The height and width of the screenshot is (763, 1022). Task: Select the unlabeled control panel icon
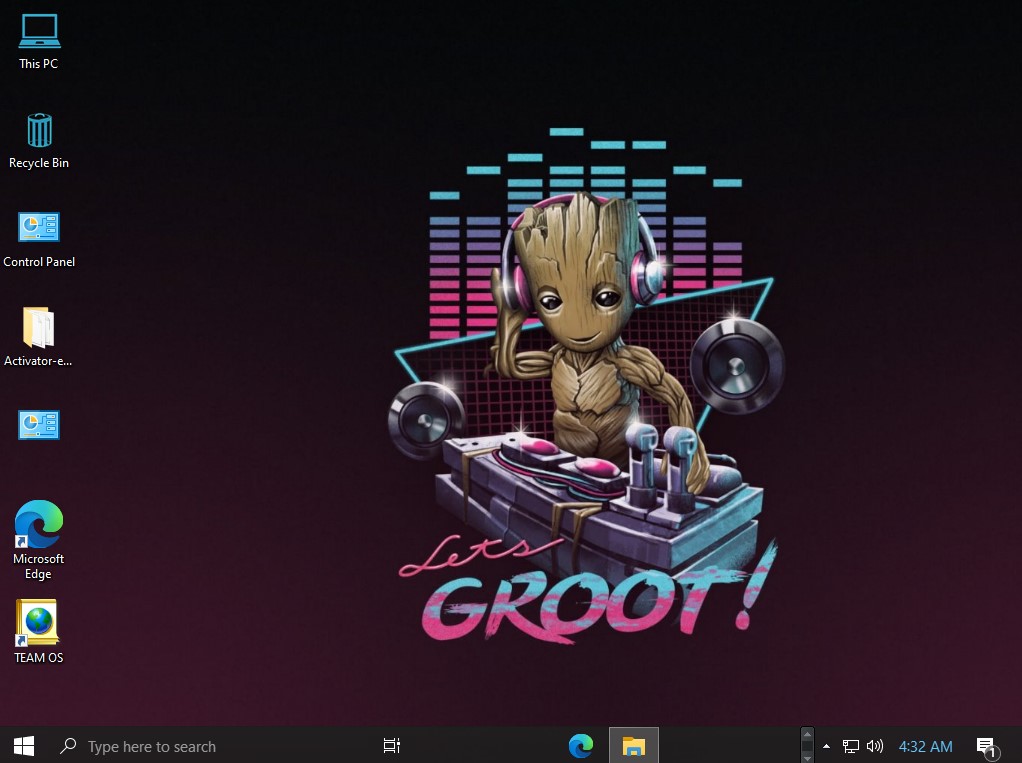[x=39, y=425]
